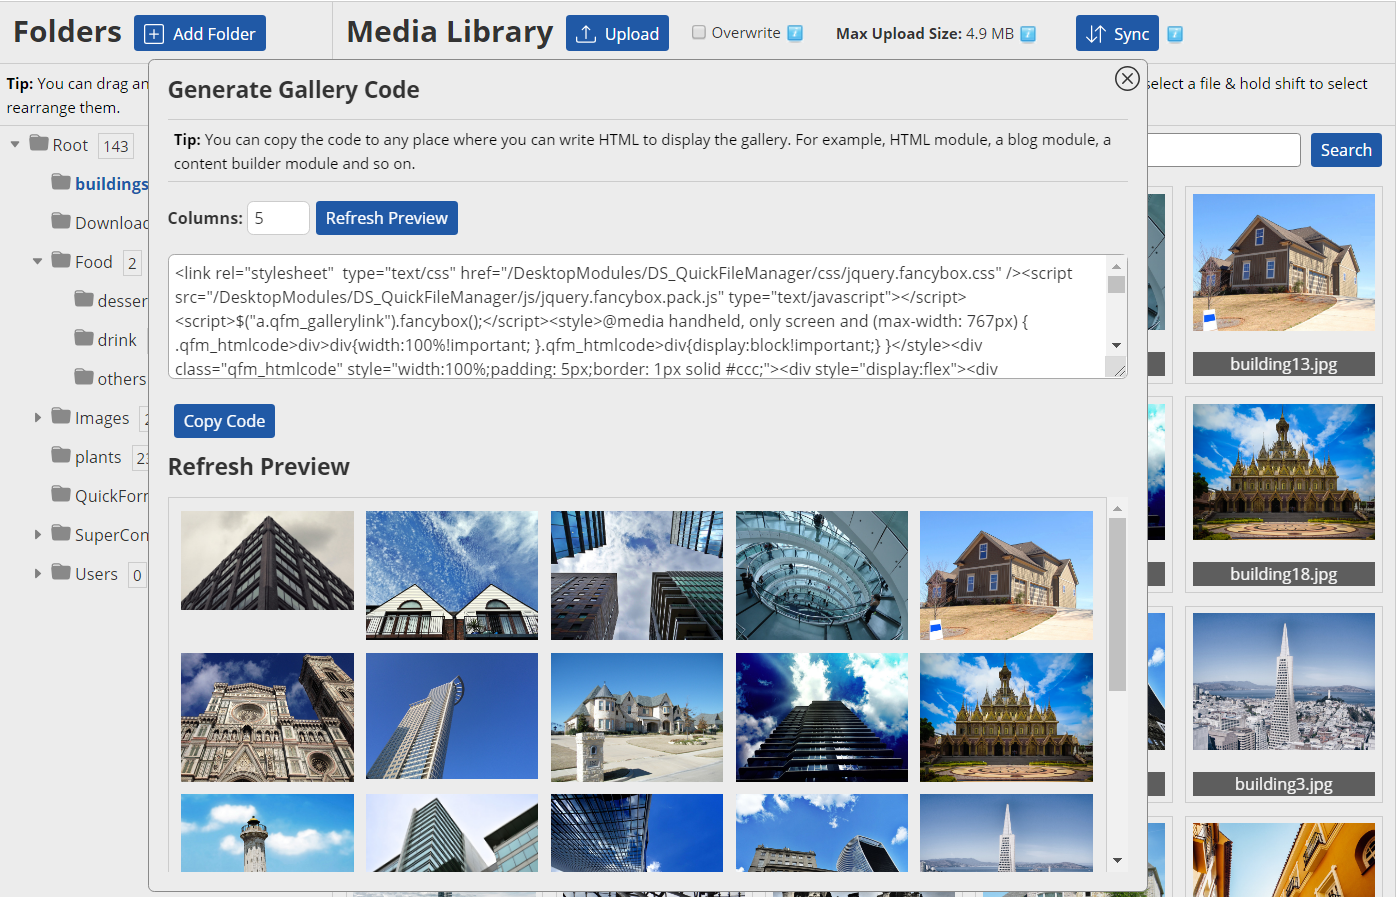This screenshot has width=1400, height=897.
Task: Collapse the Food folder
Action: [x=37, y=262]
